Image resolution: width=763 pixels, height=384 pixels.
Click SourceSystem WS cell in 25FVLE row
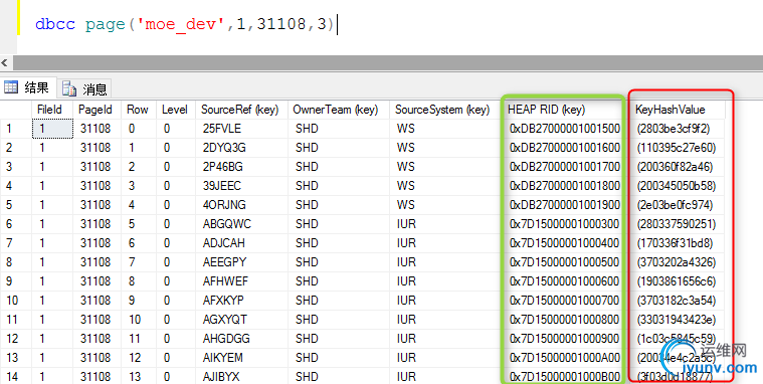coord(445,128)
